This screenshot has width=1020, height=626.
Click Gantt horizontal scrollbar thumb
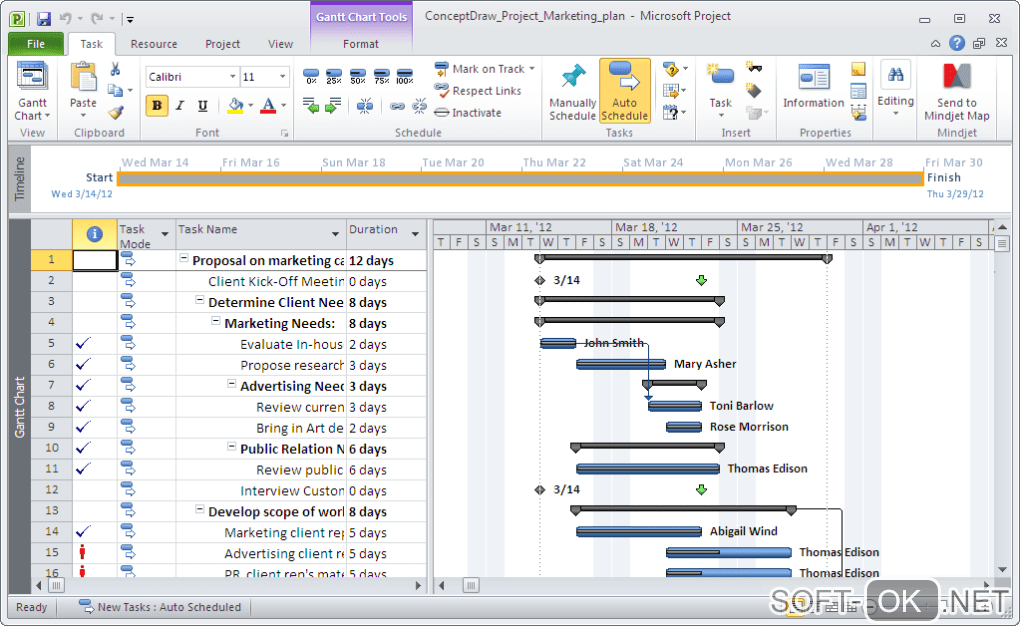471,586
